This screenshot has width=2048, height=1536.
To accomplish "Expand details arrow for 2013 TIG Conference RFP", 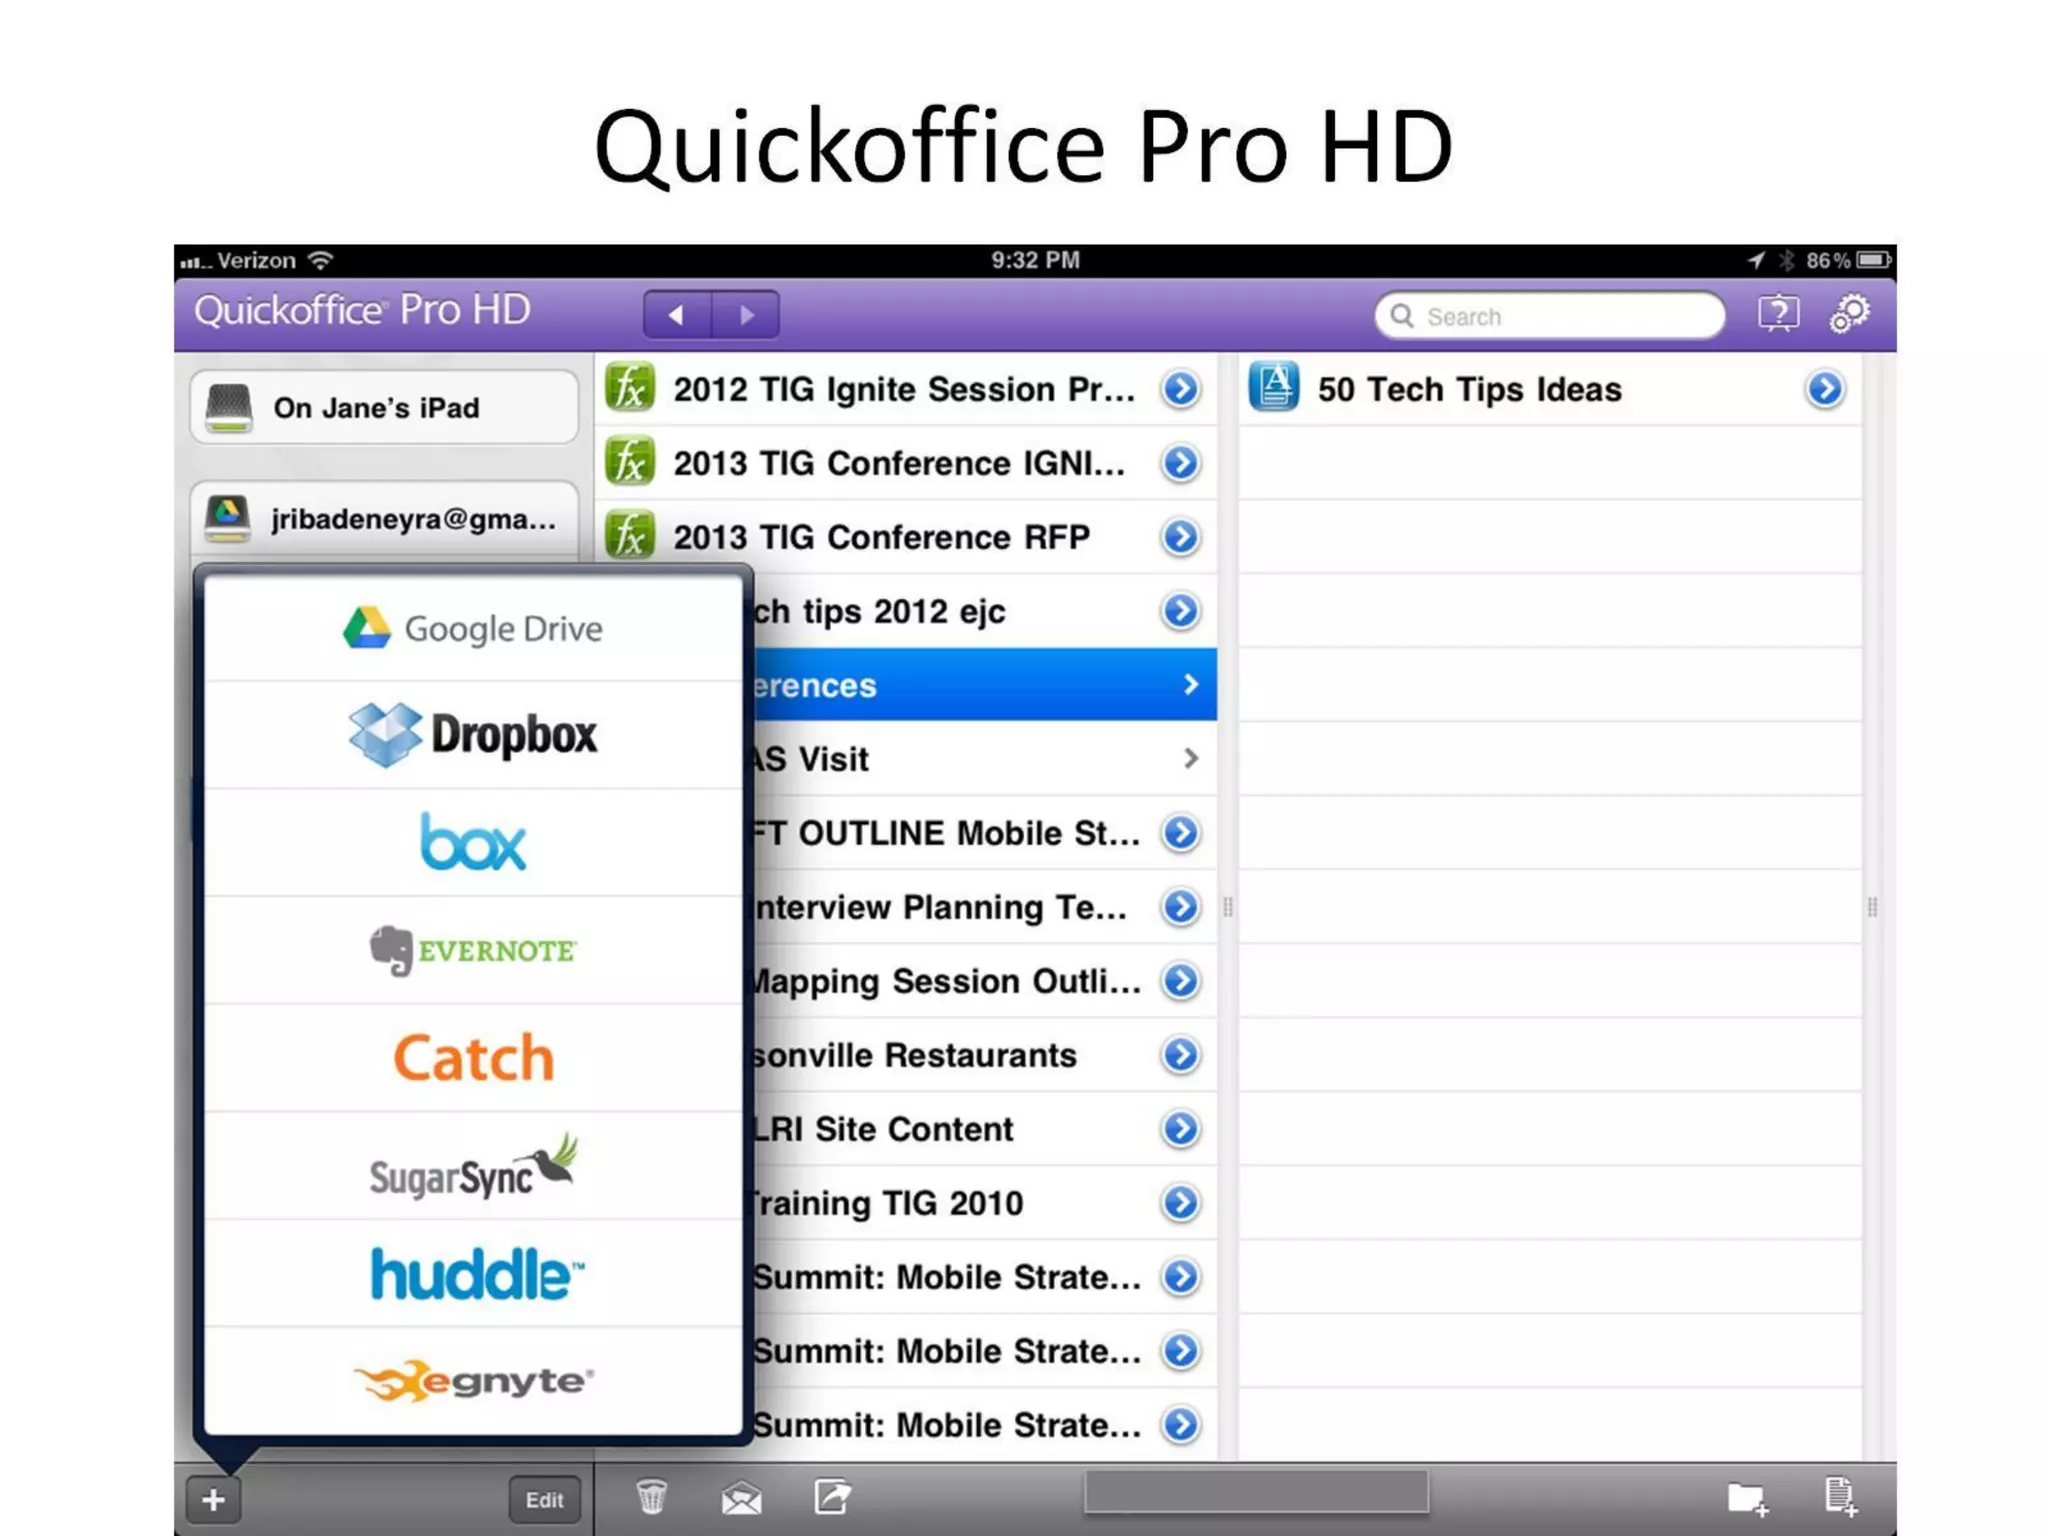I will pos(1181,537).
